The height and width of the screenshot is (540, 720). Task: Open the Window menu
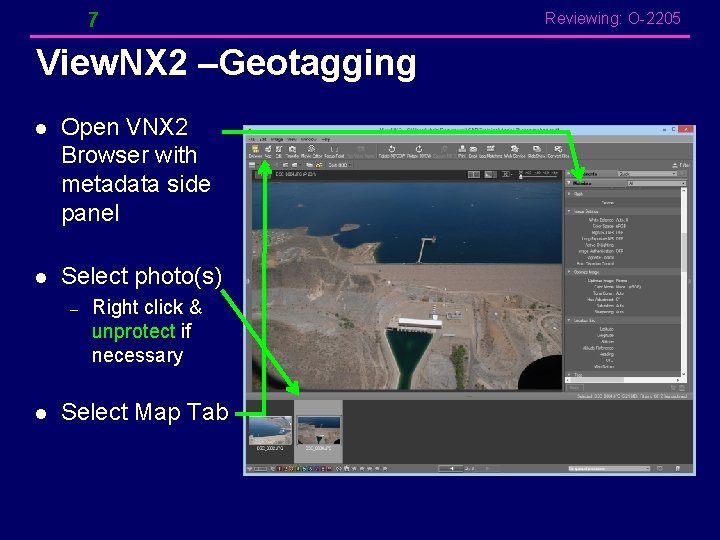pos(309,139)
